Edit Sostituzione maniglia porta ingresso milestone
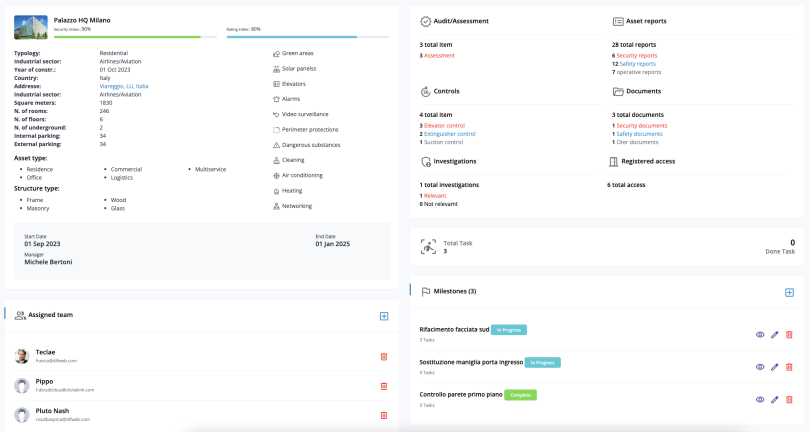810x432 pixels. click(x=774, y=367)
